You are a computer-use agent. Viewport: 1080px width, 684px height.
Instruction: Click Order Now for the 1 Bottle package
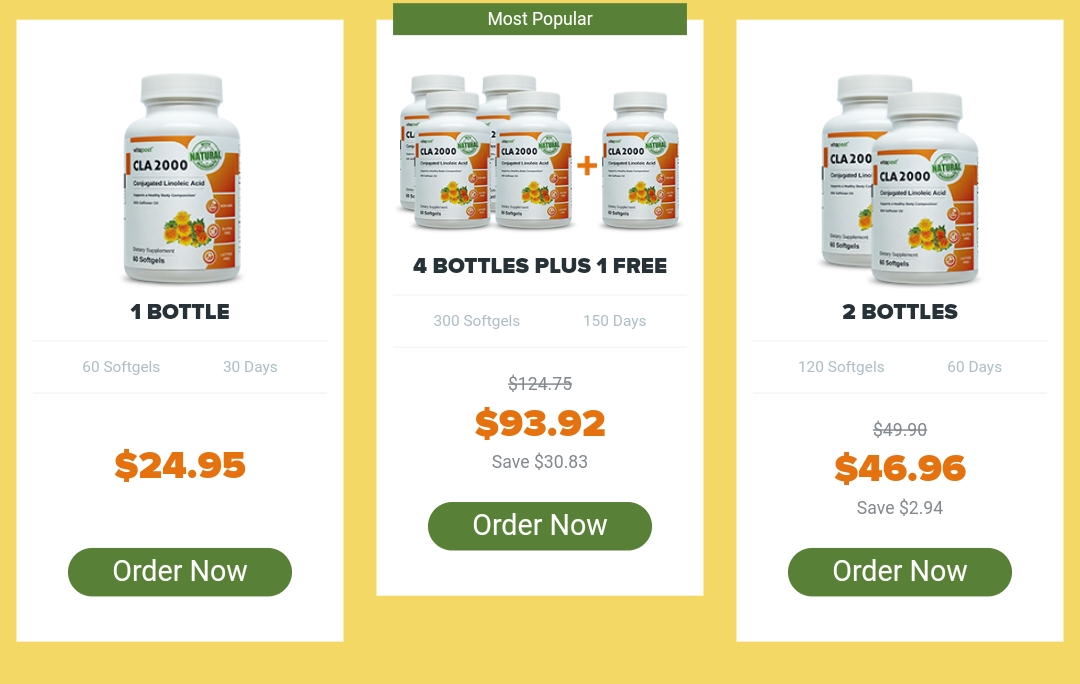180,572
